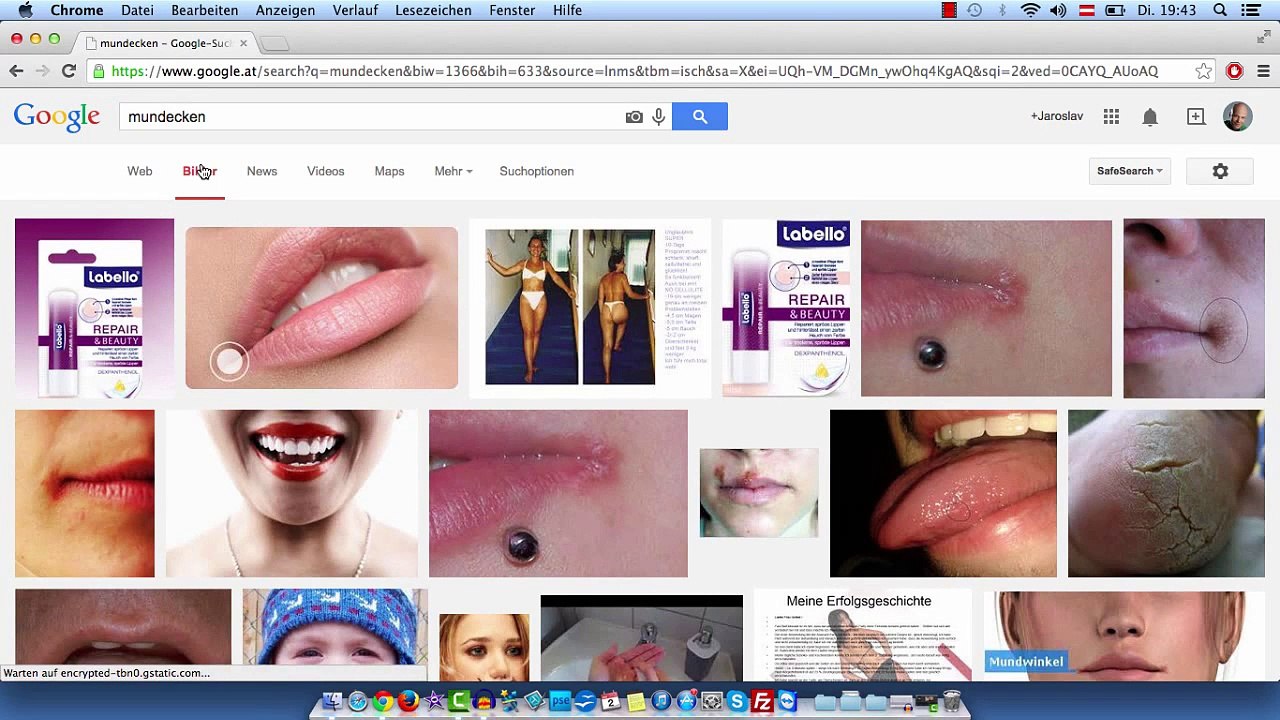
Task: Open the Austrian flag input menu
Action: 1087,10
